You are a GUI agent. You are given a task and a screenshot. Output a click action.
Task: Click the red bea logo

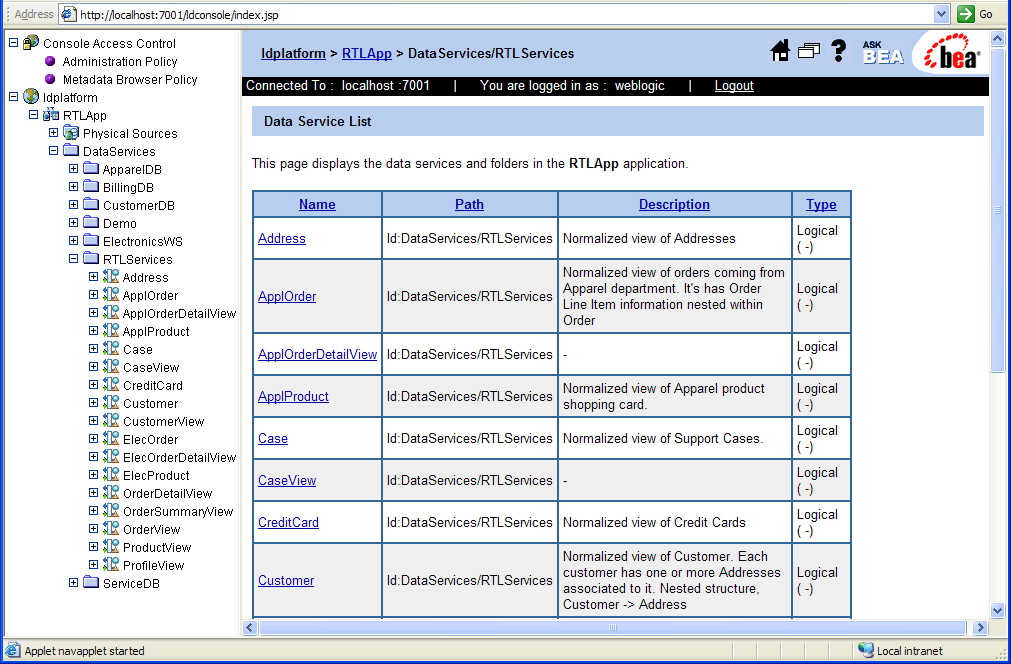point(952,52)
